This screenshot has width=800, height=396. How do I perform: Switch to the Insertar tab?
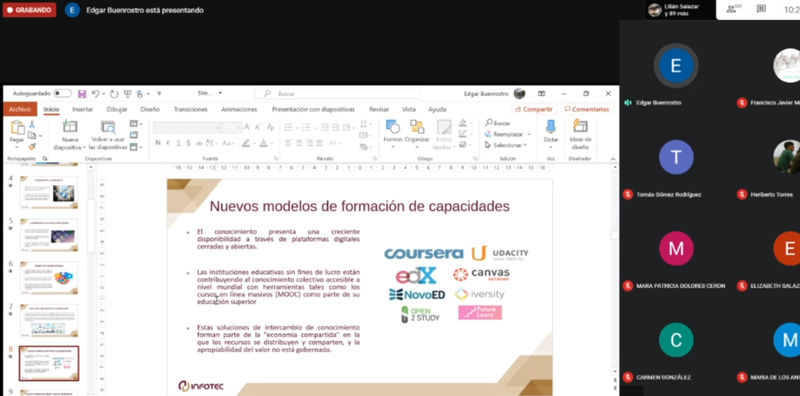[x=83, y=109]
